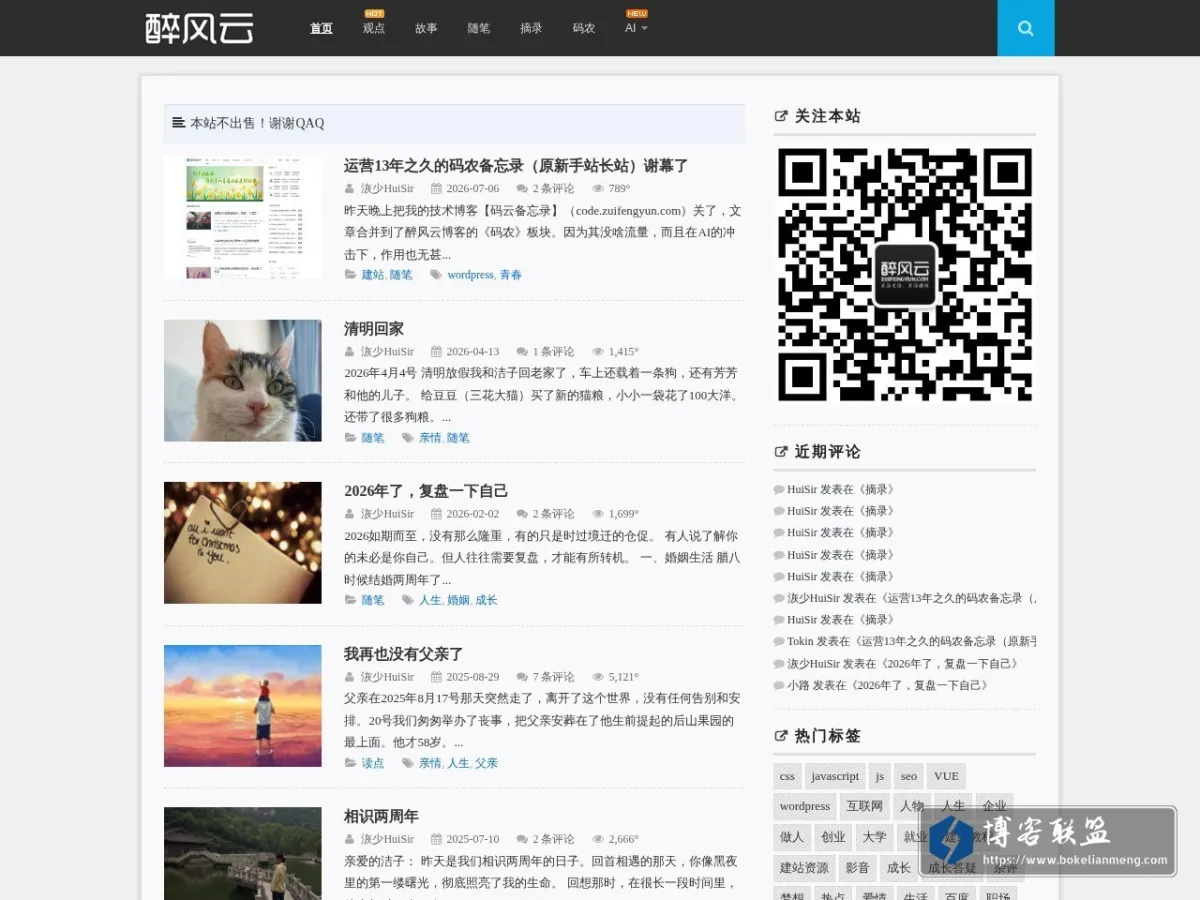Click the icon beside 近期评论 heading
This screenshot has height=900, width=1200.
[x=781, y=452]
